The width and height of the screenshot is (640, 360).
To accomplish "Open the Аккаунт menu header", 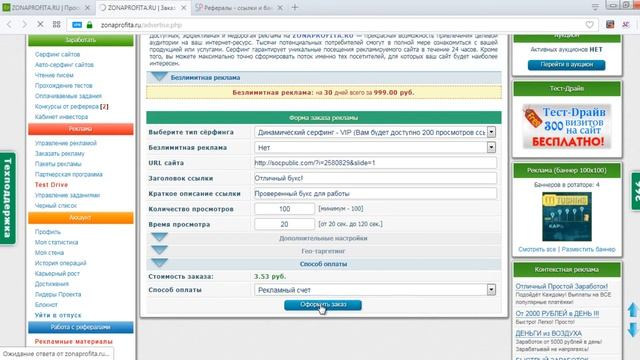I will pos(81,218).
